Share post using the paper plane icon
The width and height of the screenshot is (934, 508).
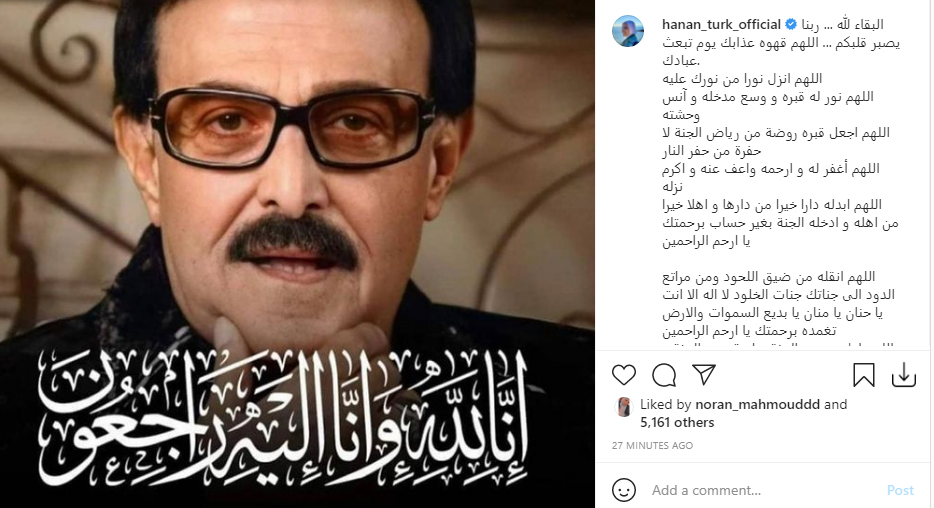point(703,375)
